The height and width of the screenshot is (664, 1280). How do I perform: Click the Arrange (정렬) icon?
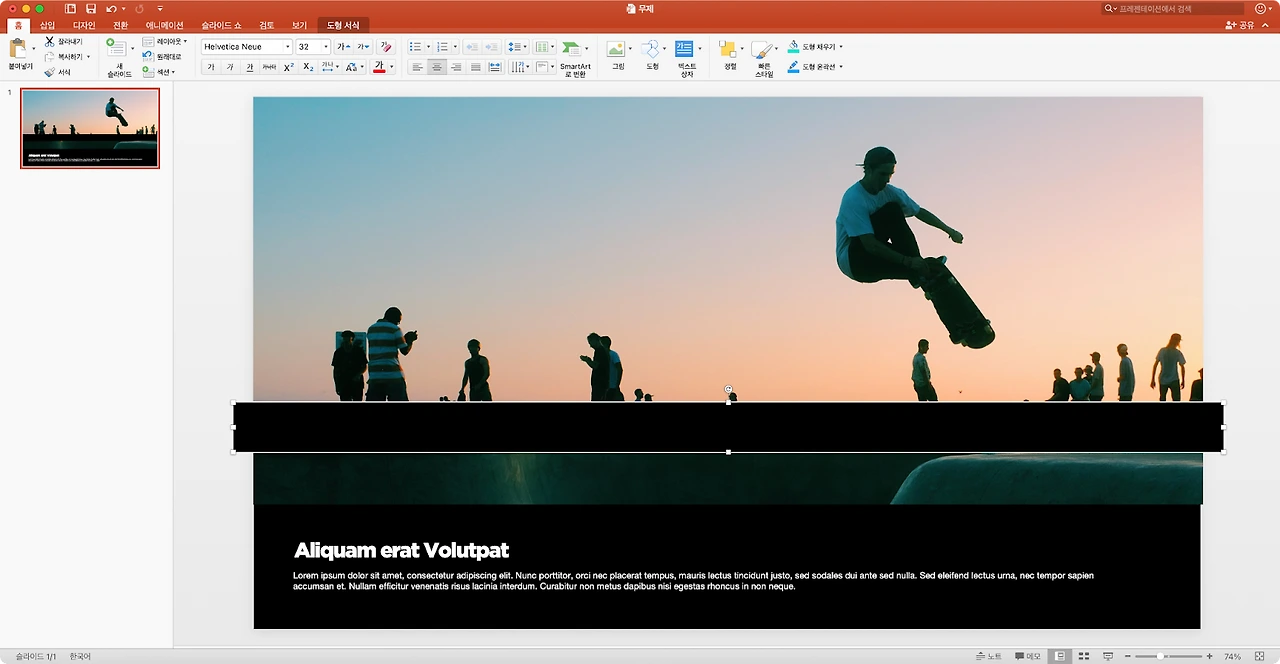pyautogui.click(x=728, y=49)
